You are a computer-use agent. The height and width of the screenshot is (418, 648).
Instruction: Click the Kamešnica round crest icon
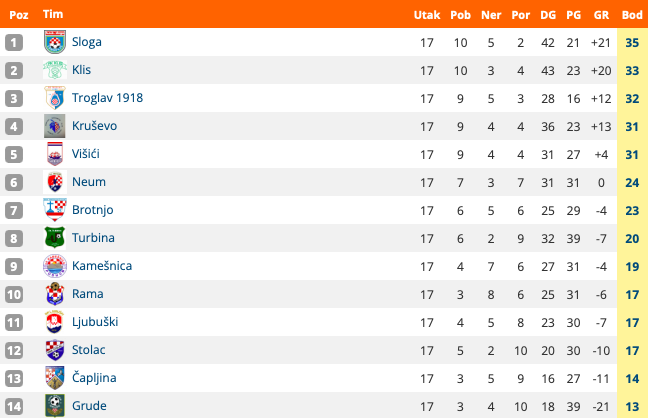pyautogui.click(x=55, y=266)
